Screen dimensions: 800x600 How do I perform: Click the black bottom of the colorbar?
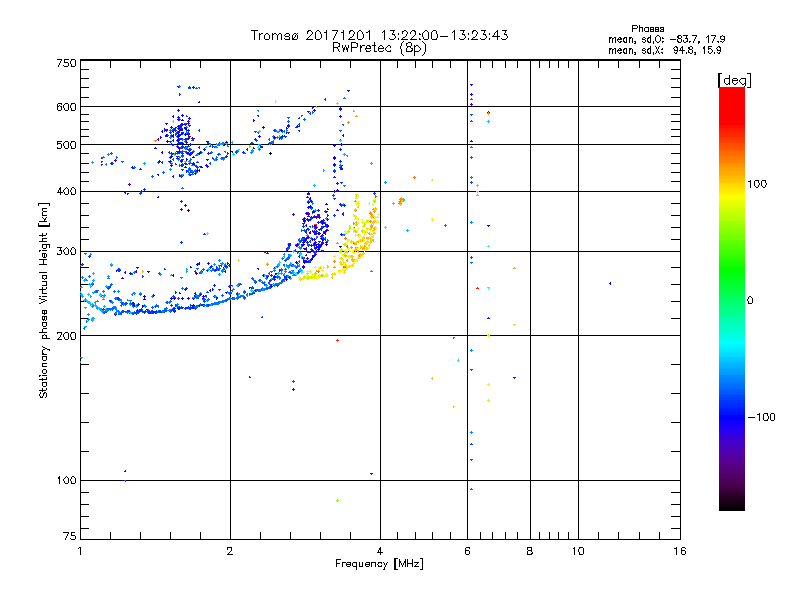pos(732,501)
